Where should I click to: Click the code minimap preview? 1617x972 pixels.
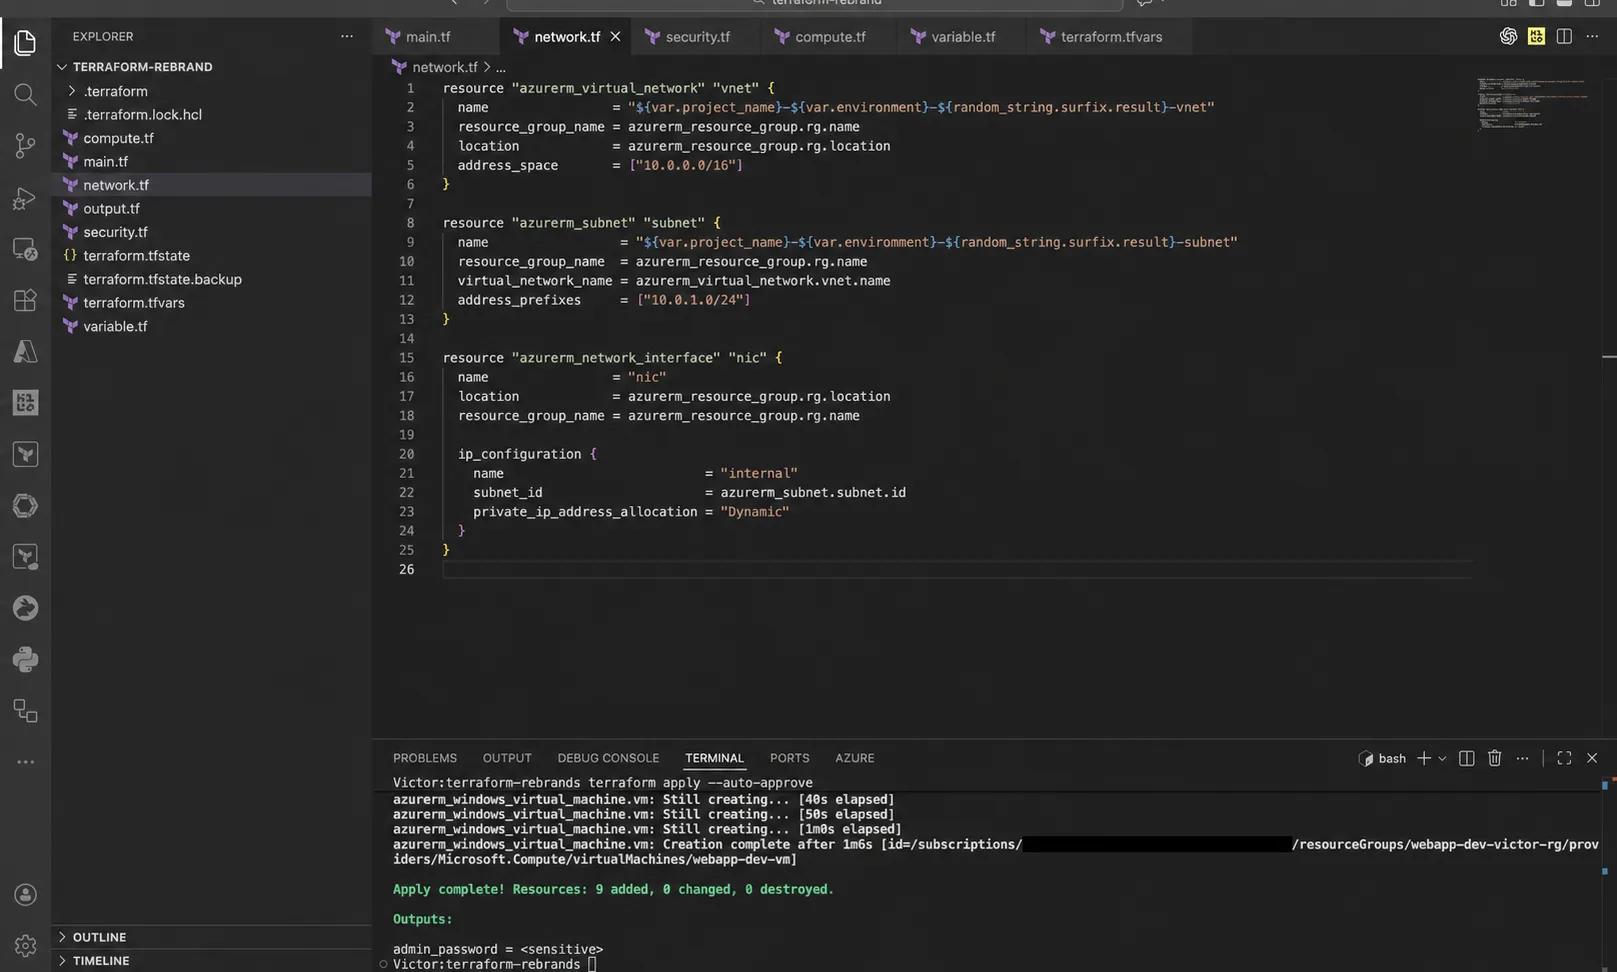point(1531,103)
